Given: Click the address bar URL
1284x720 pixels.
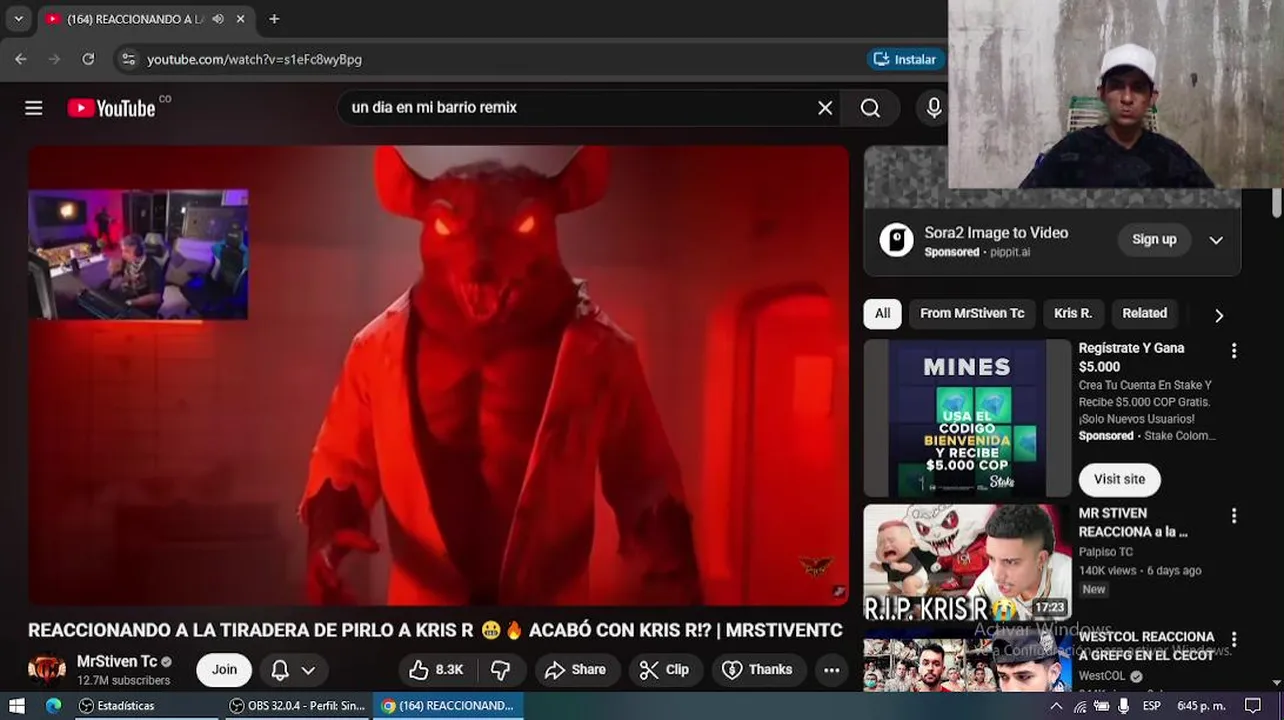Looking at the screenshot, I should pyautogui.click(x=254, y=59).
